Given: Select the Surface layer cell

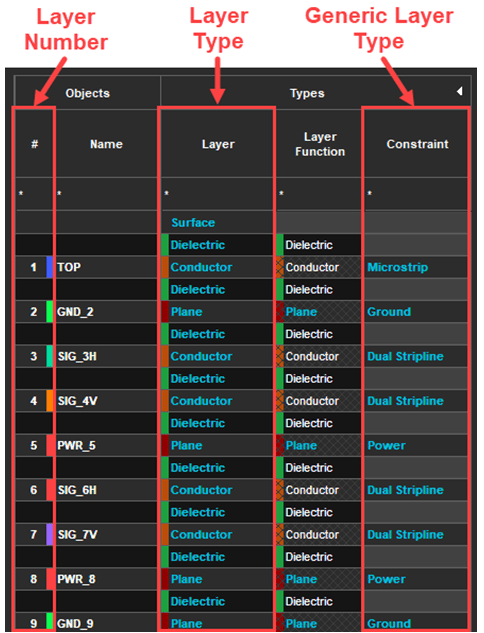Looking at the screenshot, I should pyautogui.click(x=218, y=222).
